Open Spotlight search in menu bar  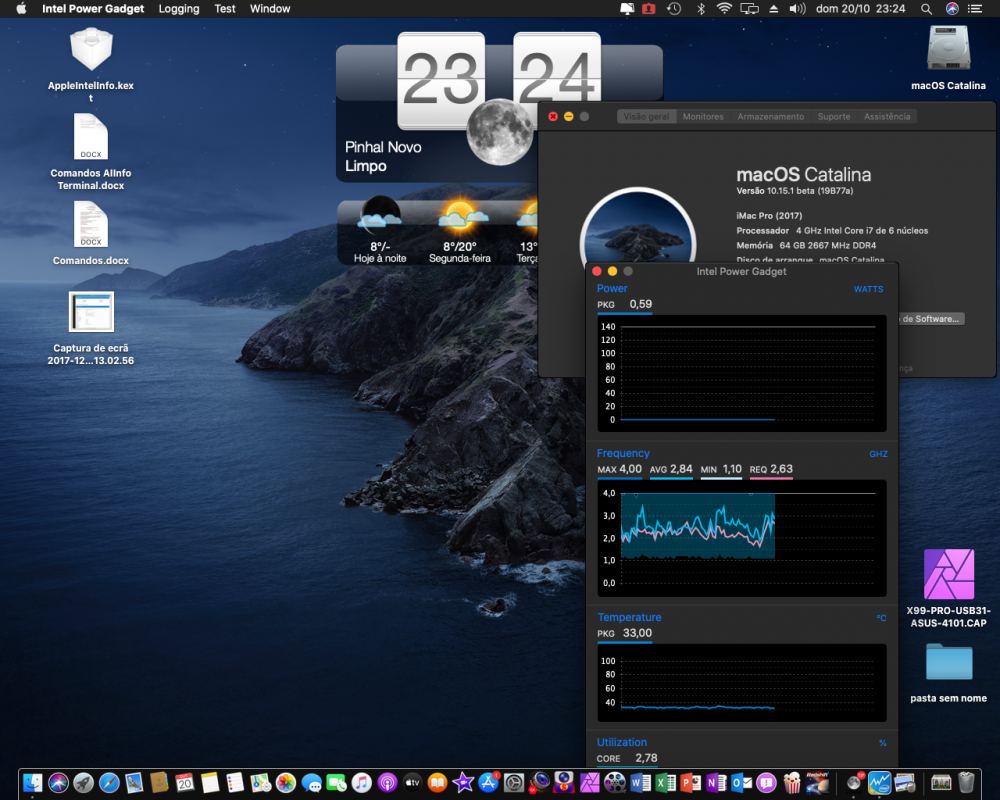[x=926, y=9]
